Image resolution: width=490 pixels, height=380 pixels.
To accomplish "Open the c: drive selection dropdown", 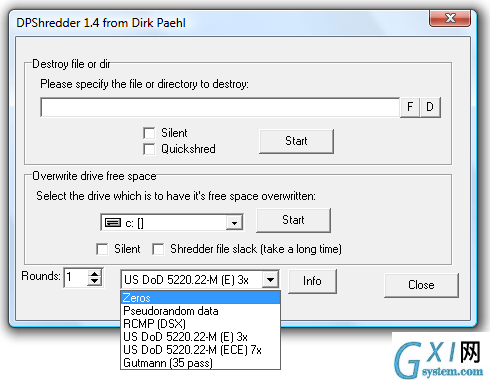I will coord(234,223).
